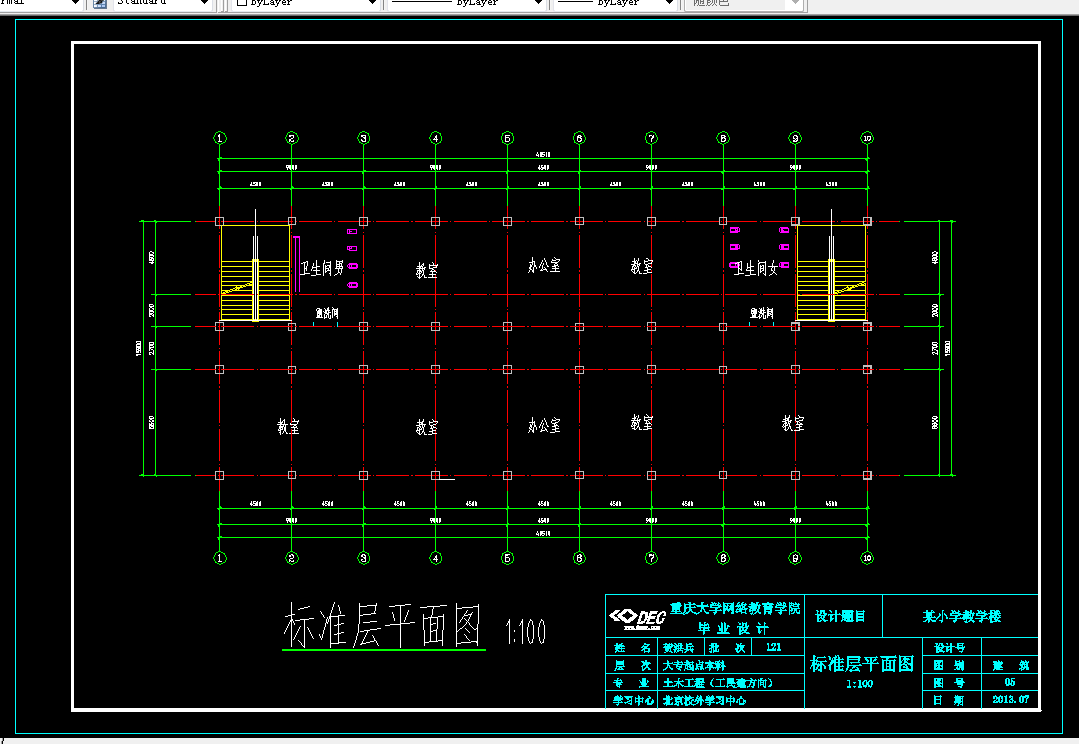Select lower 教室 label near axis 9
Image resolution: width=1079 pixels, height=744 pixels.
[793, 423]
